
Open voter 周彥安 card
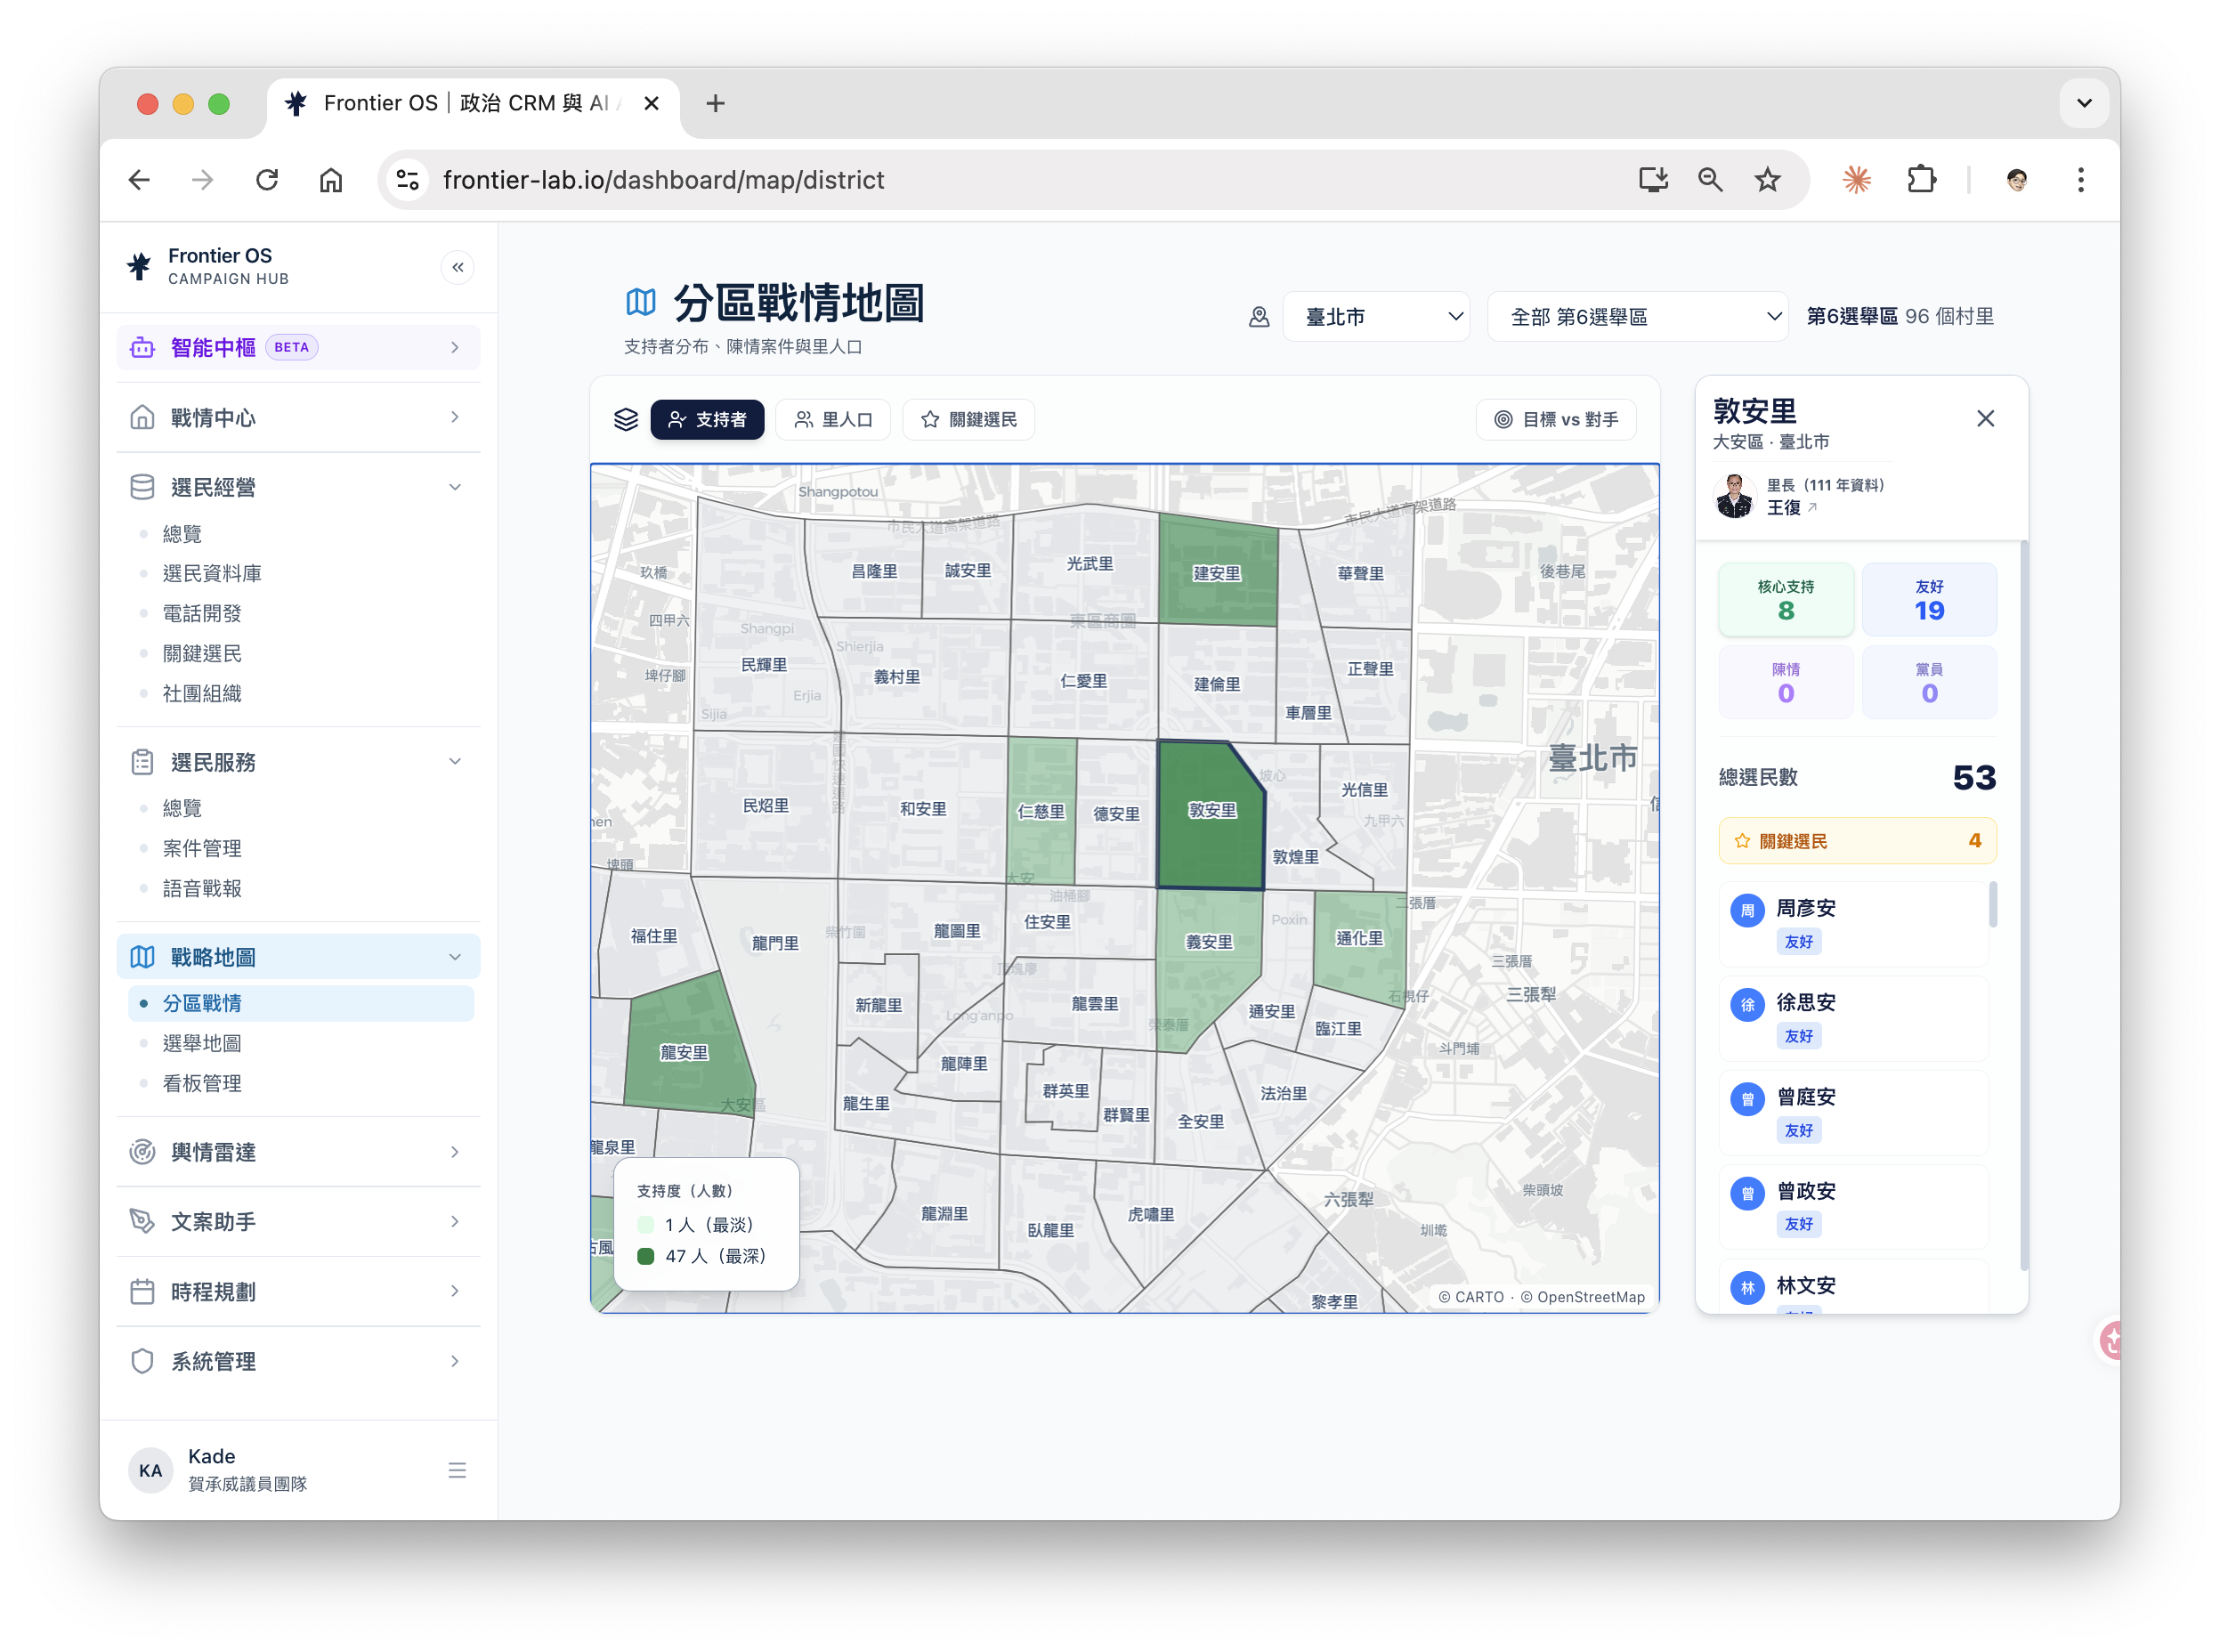(x=1853, y=924)
